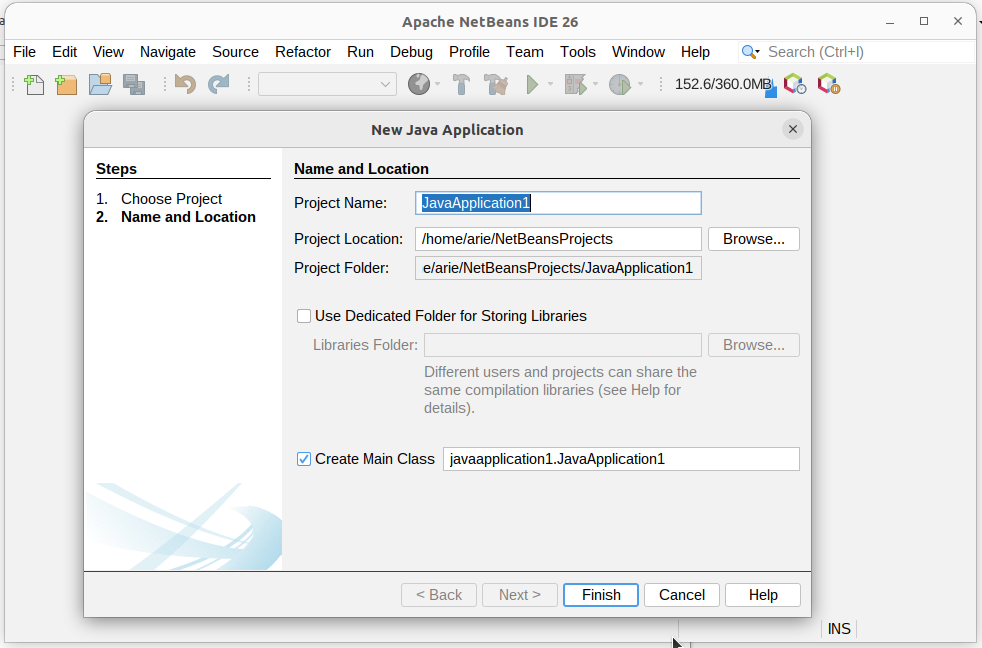Enable Use Dedicated Folder for Storing Libraries

(x=304, y=316)
